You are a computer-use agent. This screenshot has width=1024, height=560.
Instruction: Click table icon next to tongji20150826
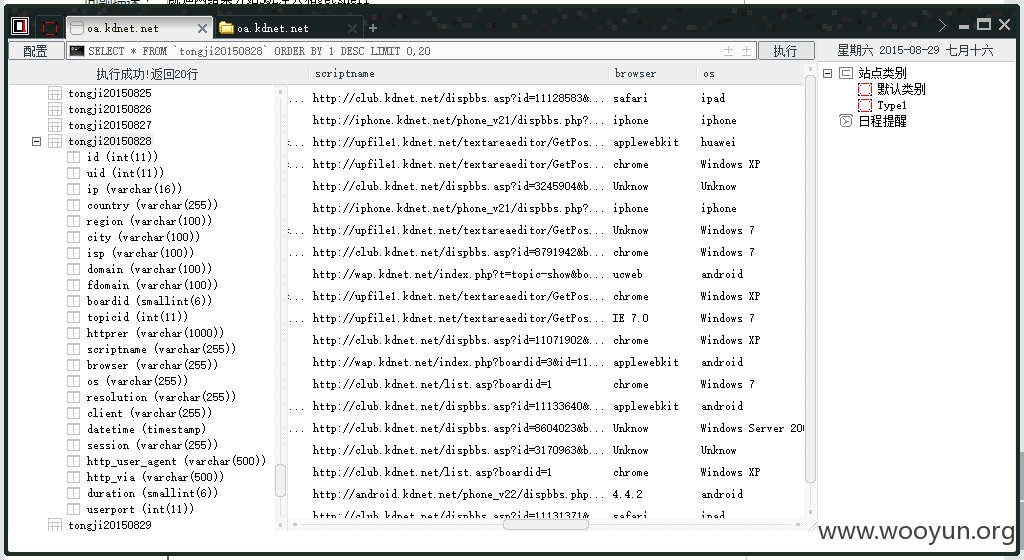55,109
